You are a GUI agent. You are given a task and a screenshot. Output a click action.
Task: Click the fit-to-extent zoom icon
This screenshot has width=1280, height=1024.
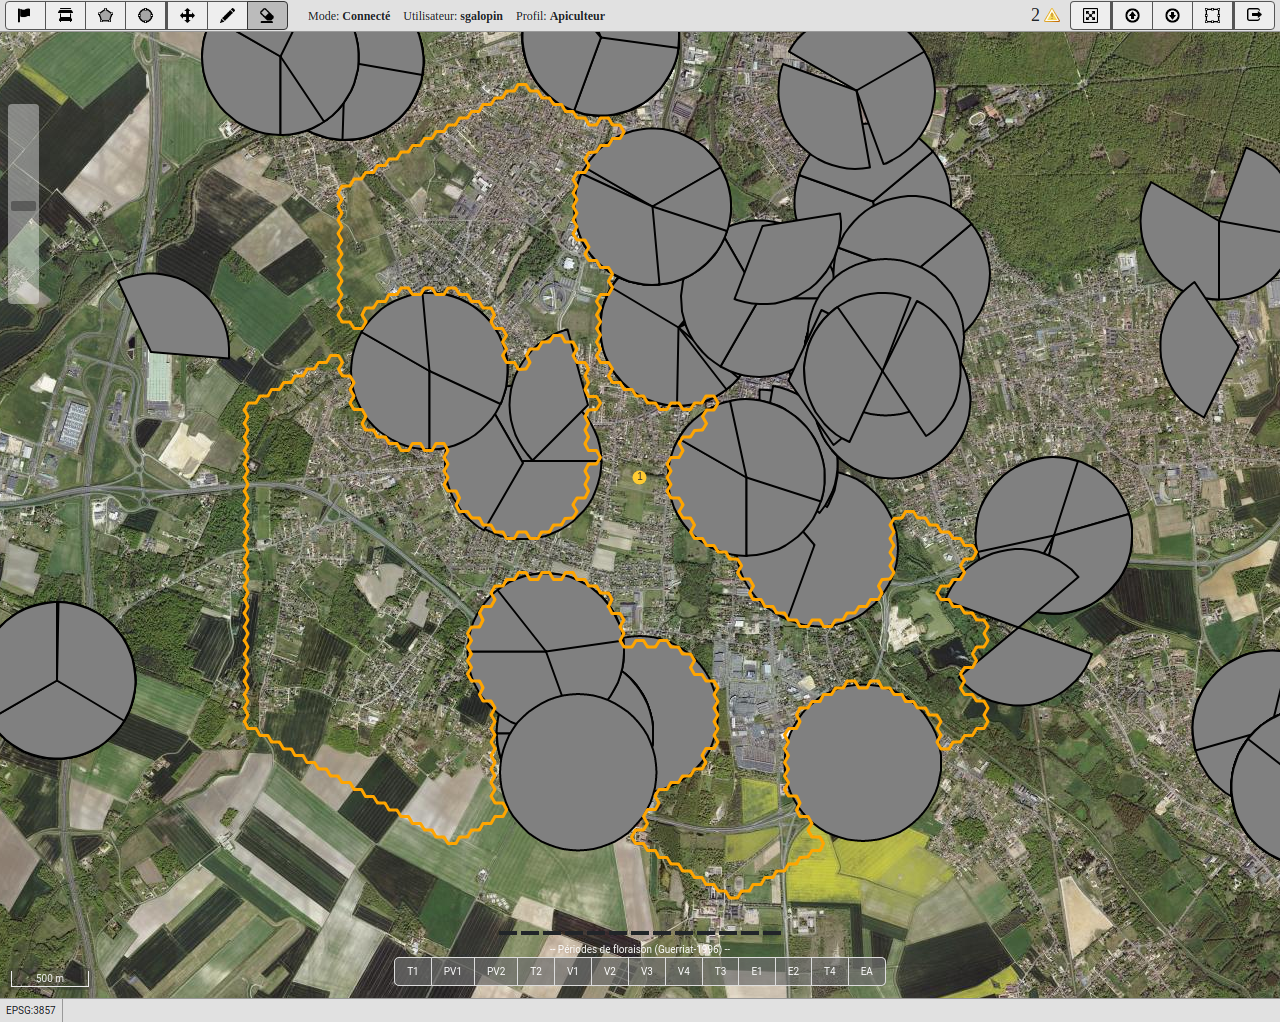(x=1091, y=15)
